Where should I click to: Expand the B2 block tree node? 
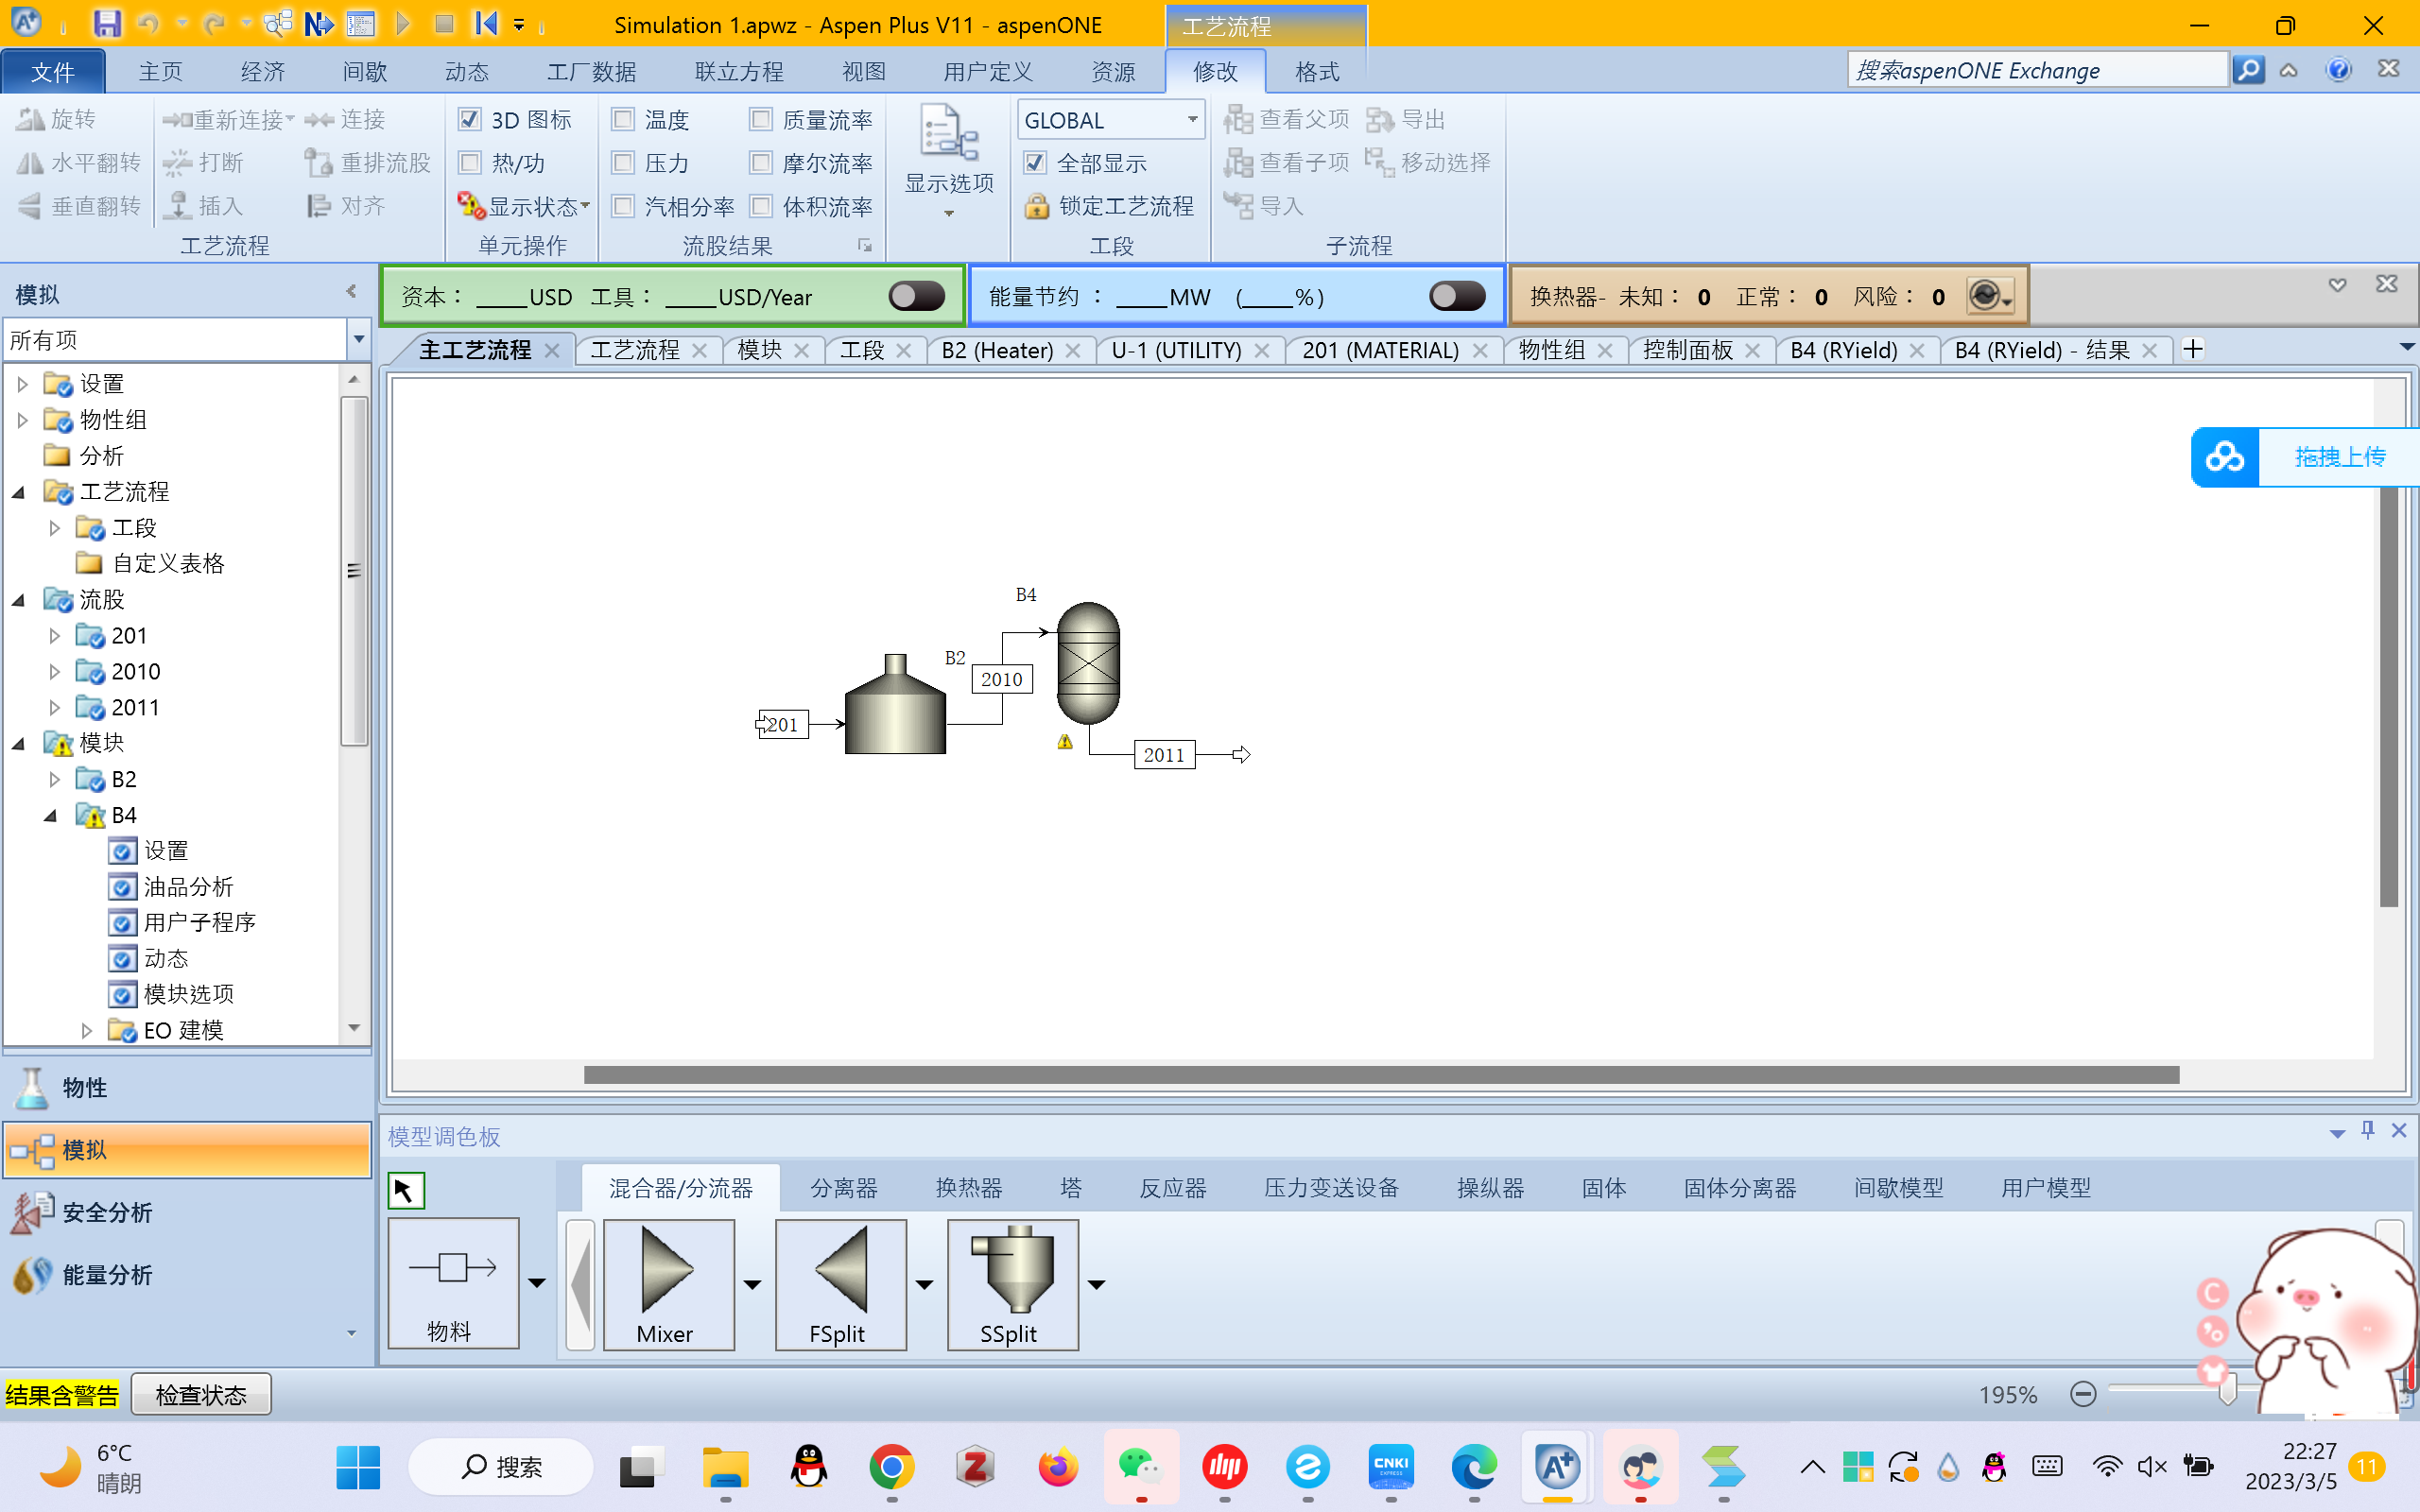click(x=54, y=779)
